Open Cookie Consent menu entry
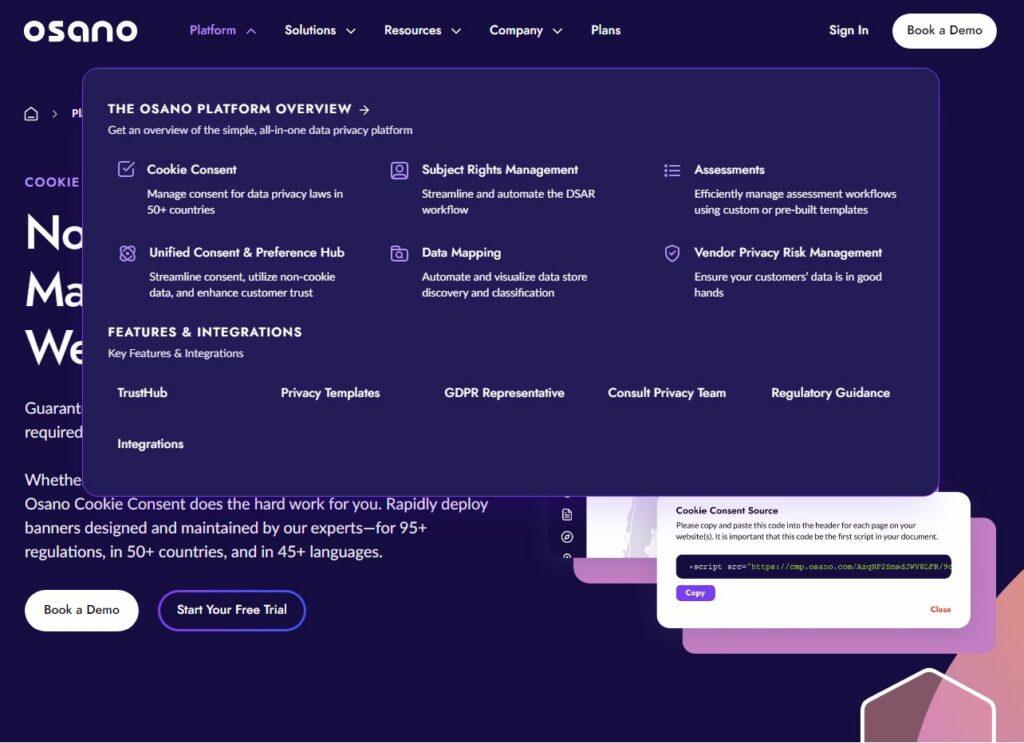 pos(191,170)
